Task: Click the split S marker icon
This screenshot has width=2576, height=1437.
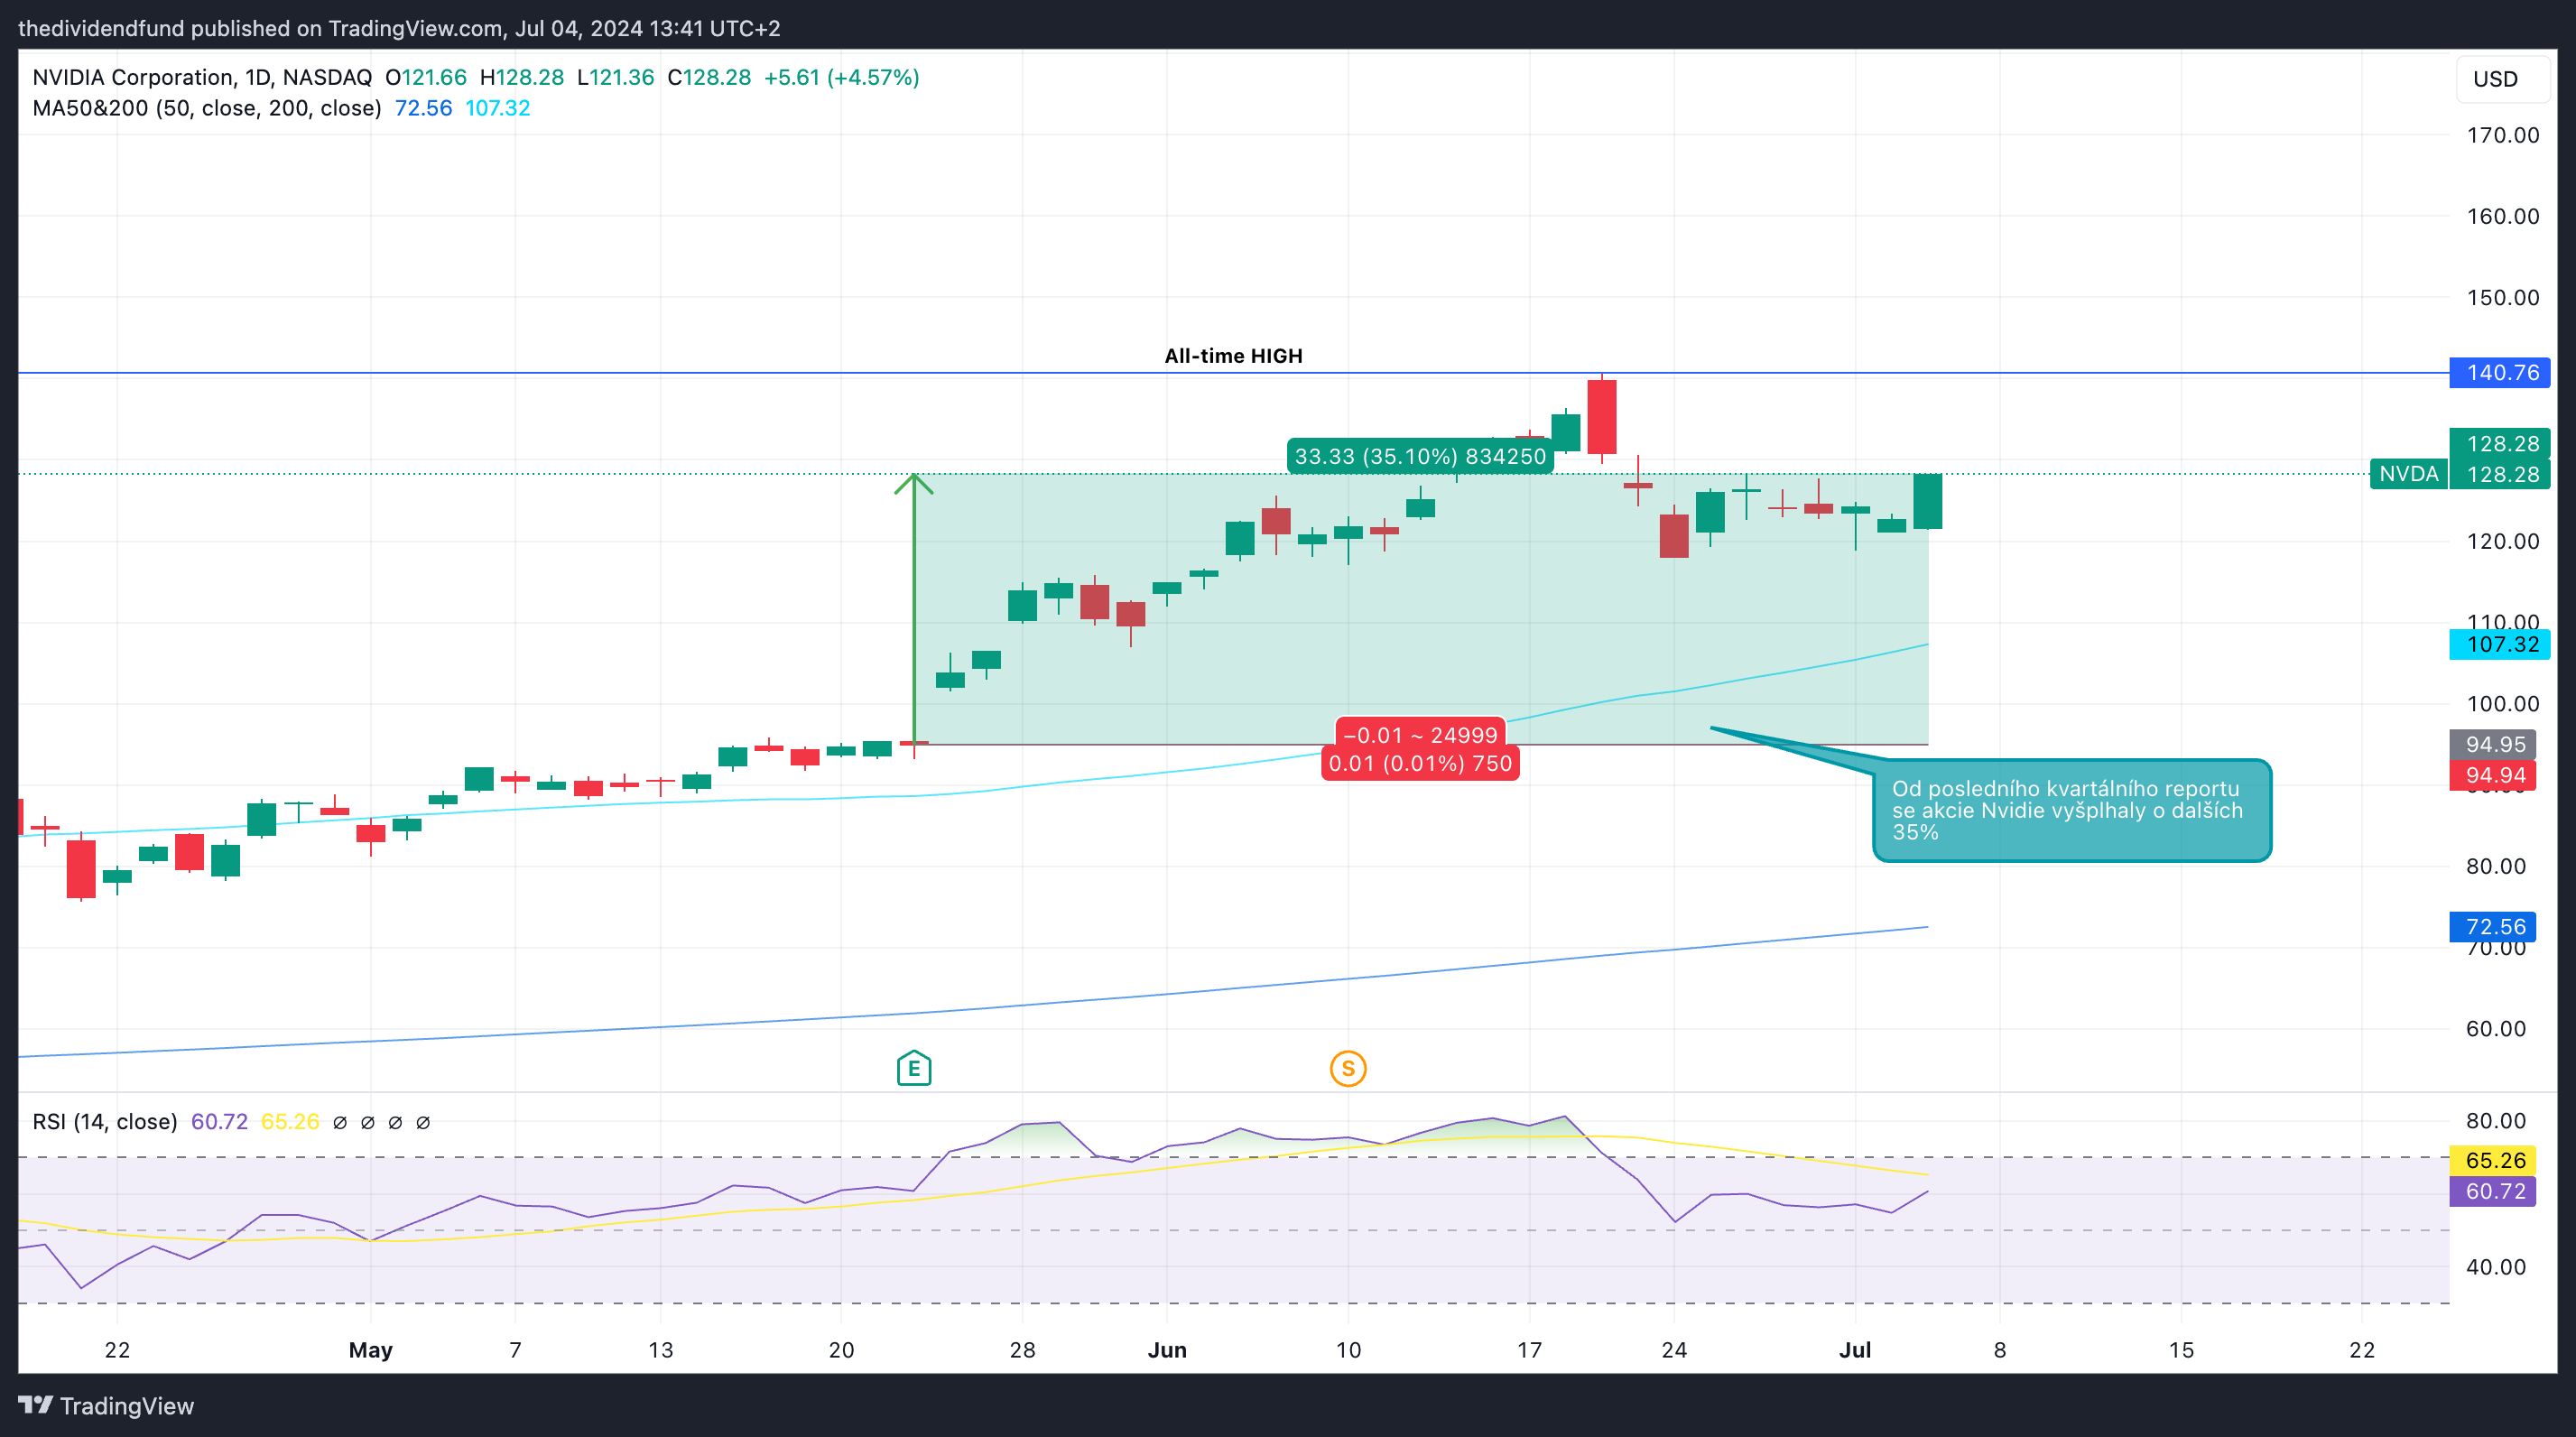Action: (x=1348, y=1068)
